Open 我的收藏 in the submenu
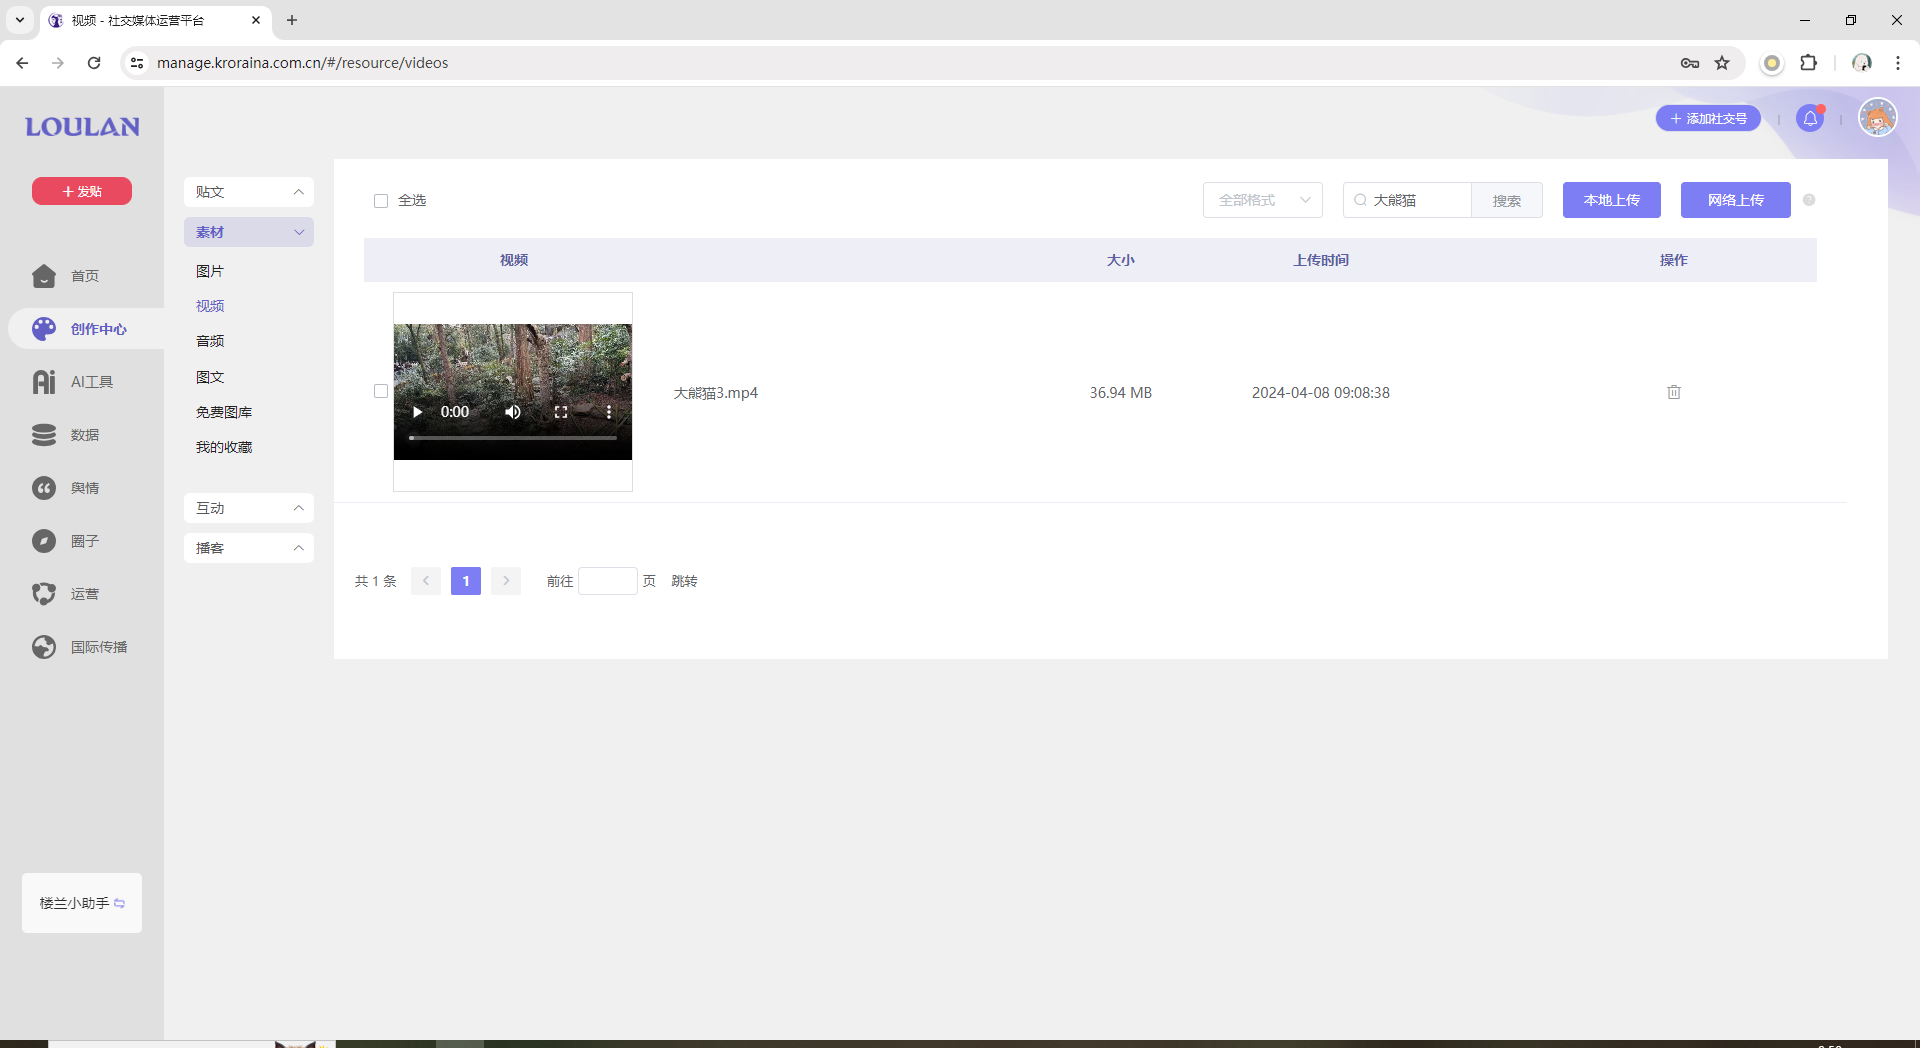Image resolution: width=1920 pixels, height=1048 pixels. pos(224,447)
